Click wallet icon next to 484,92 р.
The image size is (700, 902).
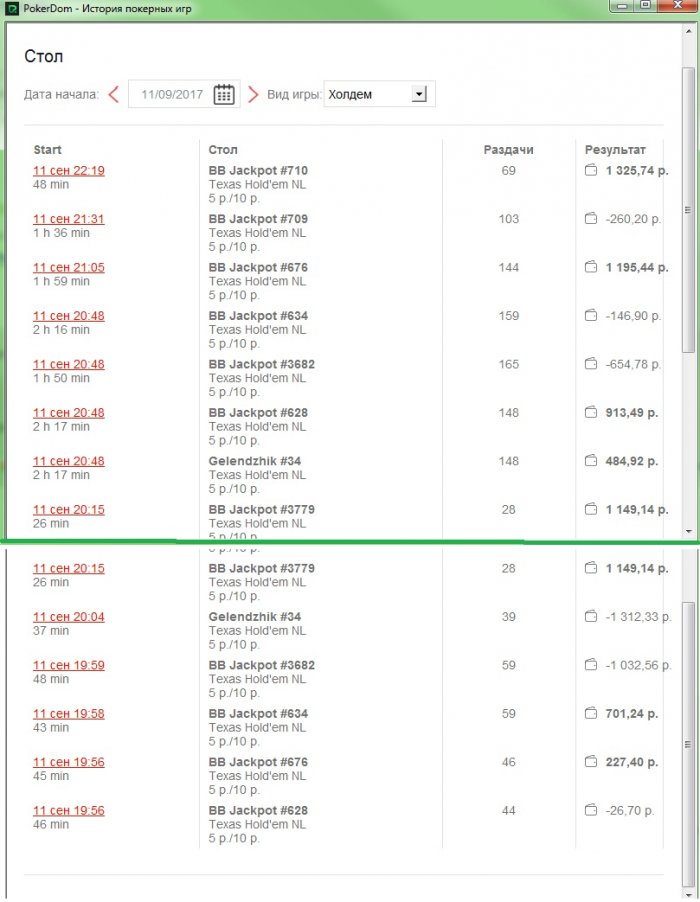point(591,460)
